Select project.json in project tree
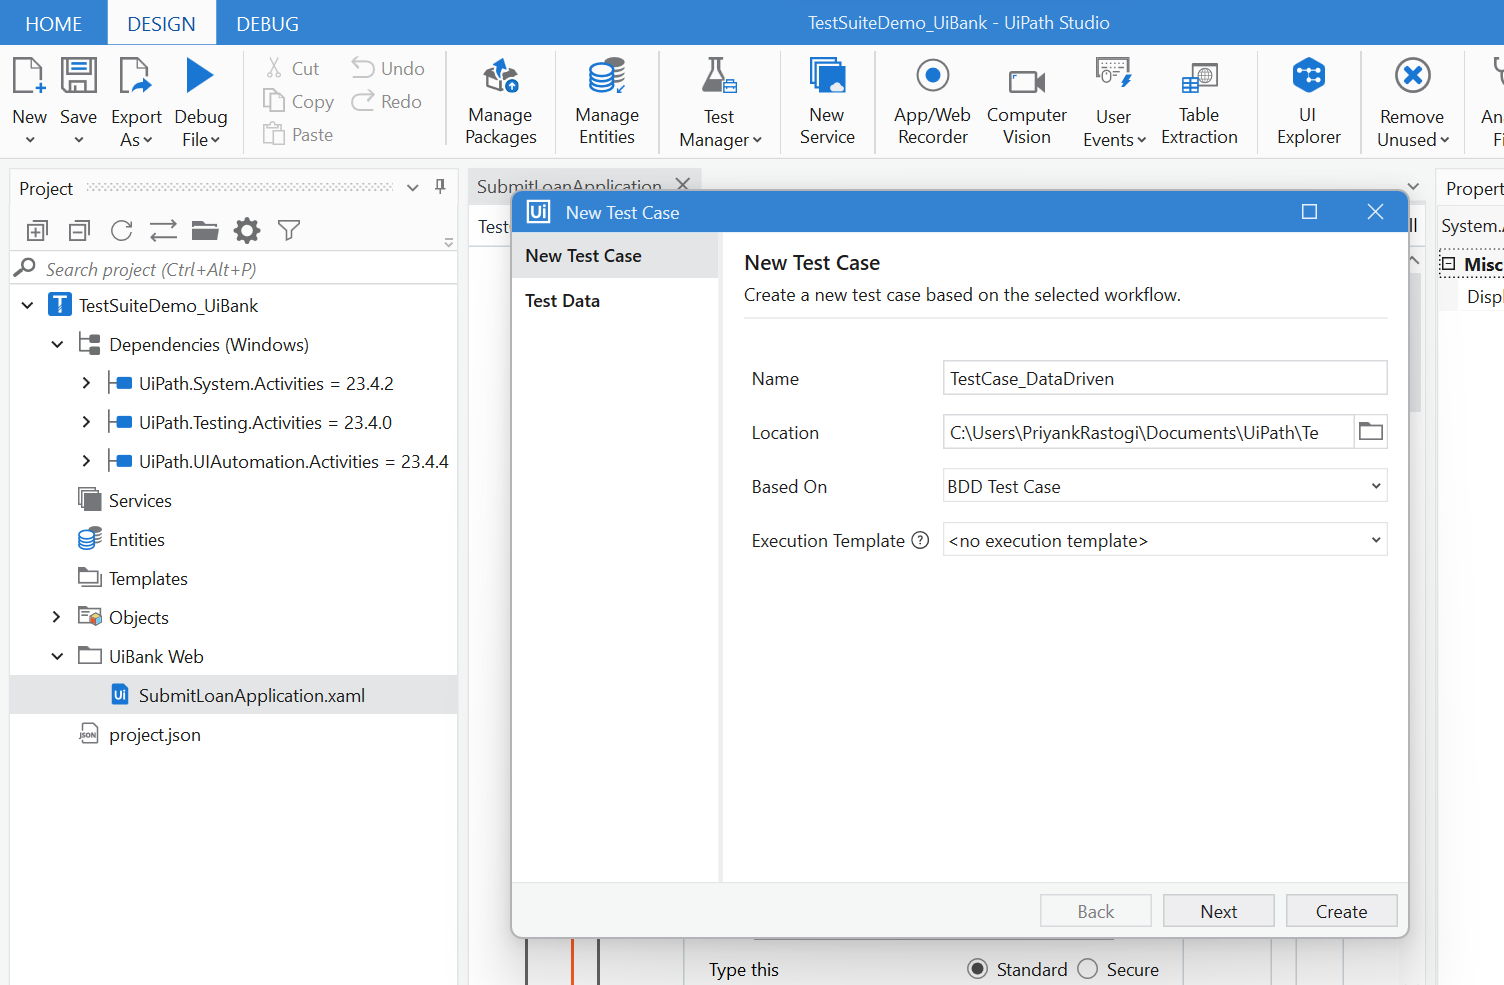Viewport: 1504px width, 985px height. pyautogui.click(x=140, y=734)
